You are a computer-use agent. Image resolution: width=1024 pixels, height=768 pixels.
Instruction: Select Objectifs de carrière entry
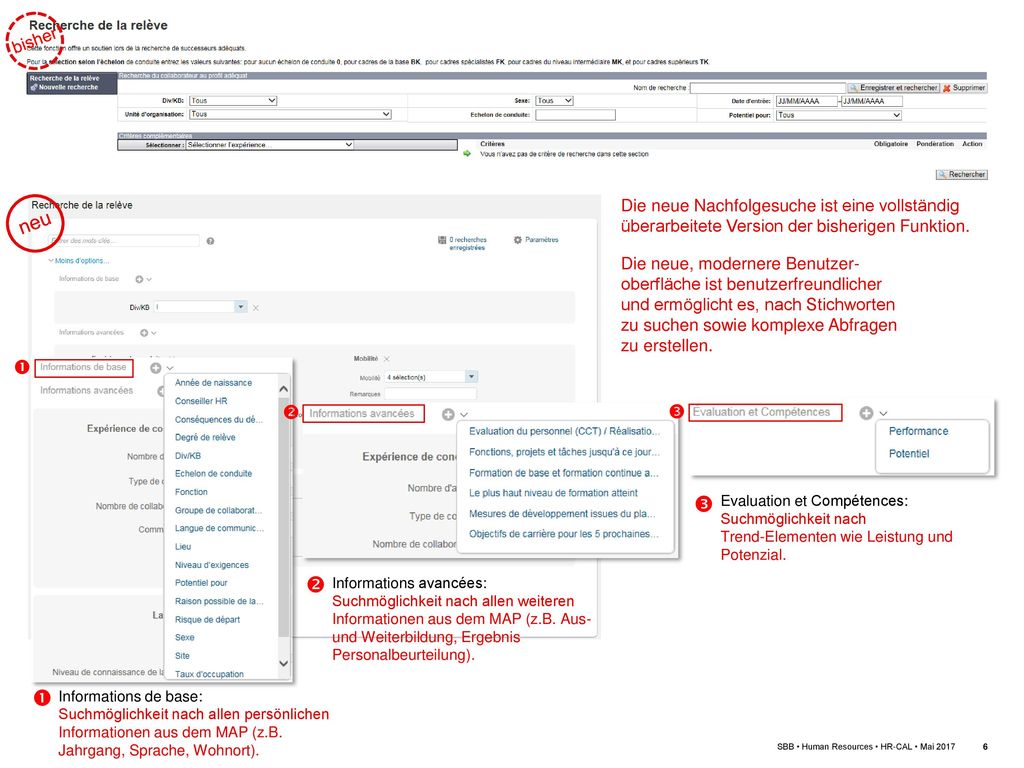click(564, 534)
